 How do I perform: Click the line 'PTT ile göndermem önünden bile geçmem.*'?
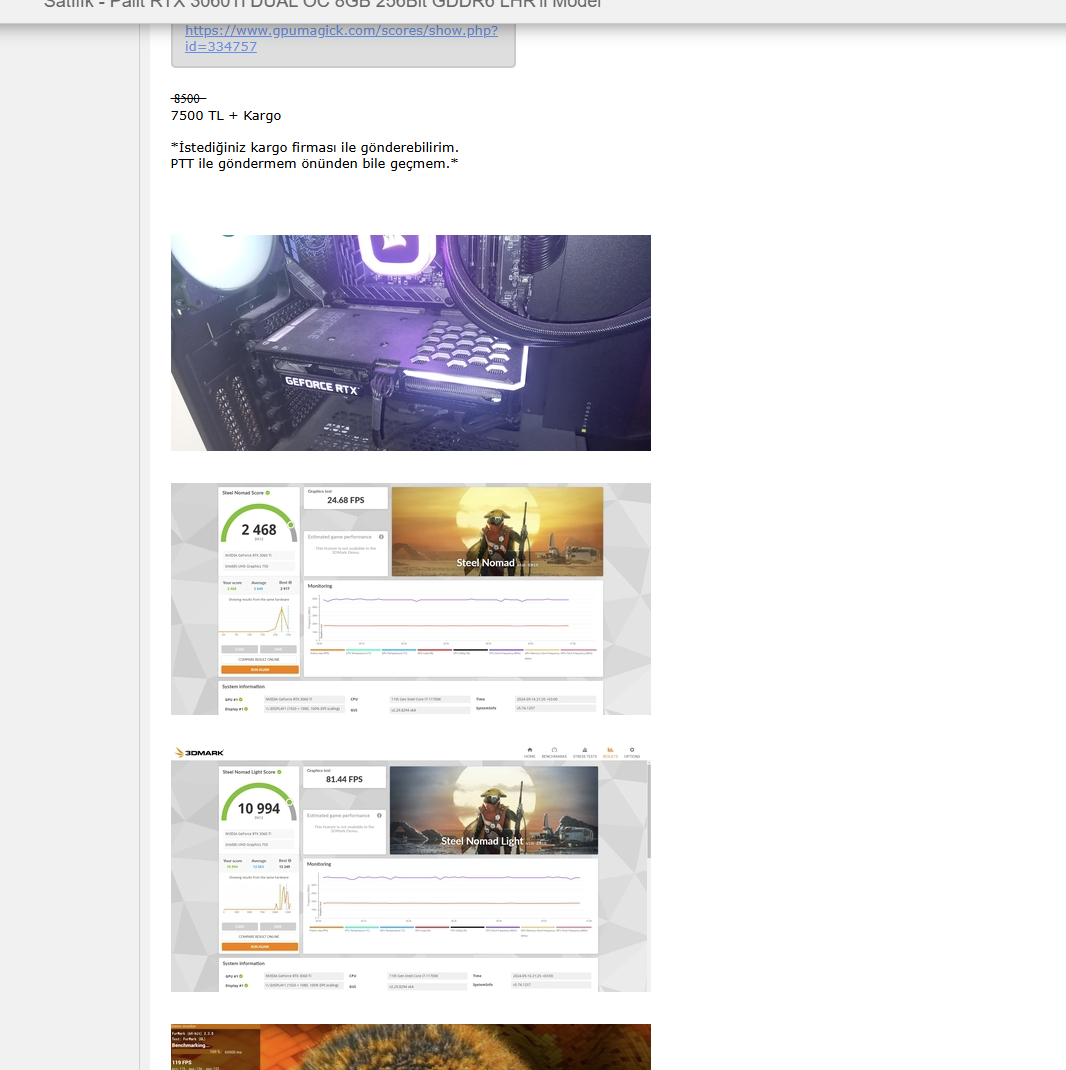pos(315,164)
